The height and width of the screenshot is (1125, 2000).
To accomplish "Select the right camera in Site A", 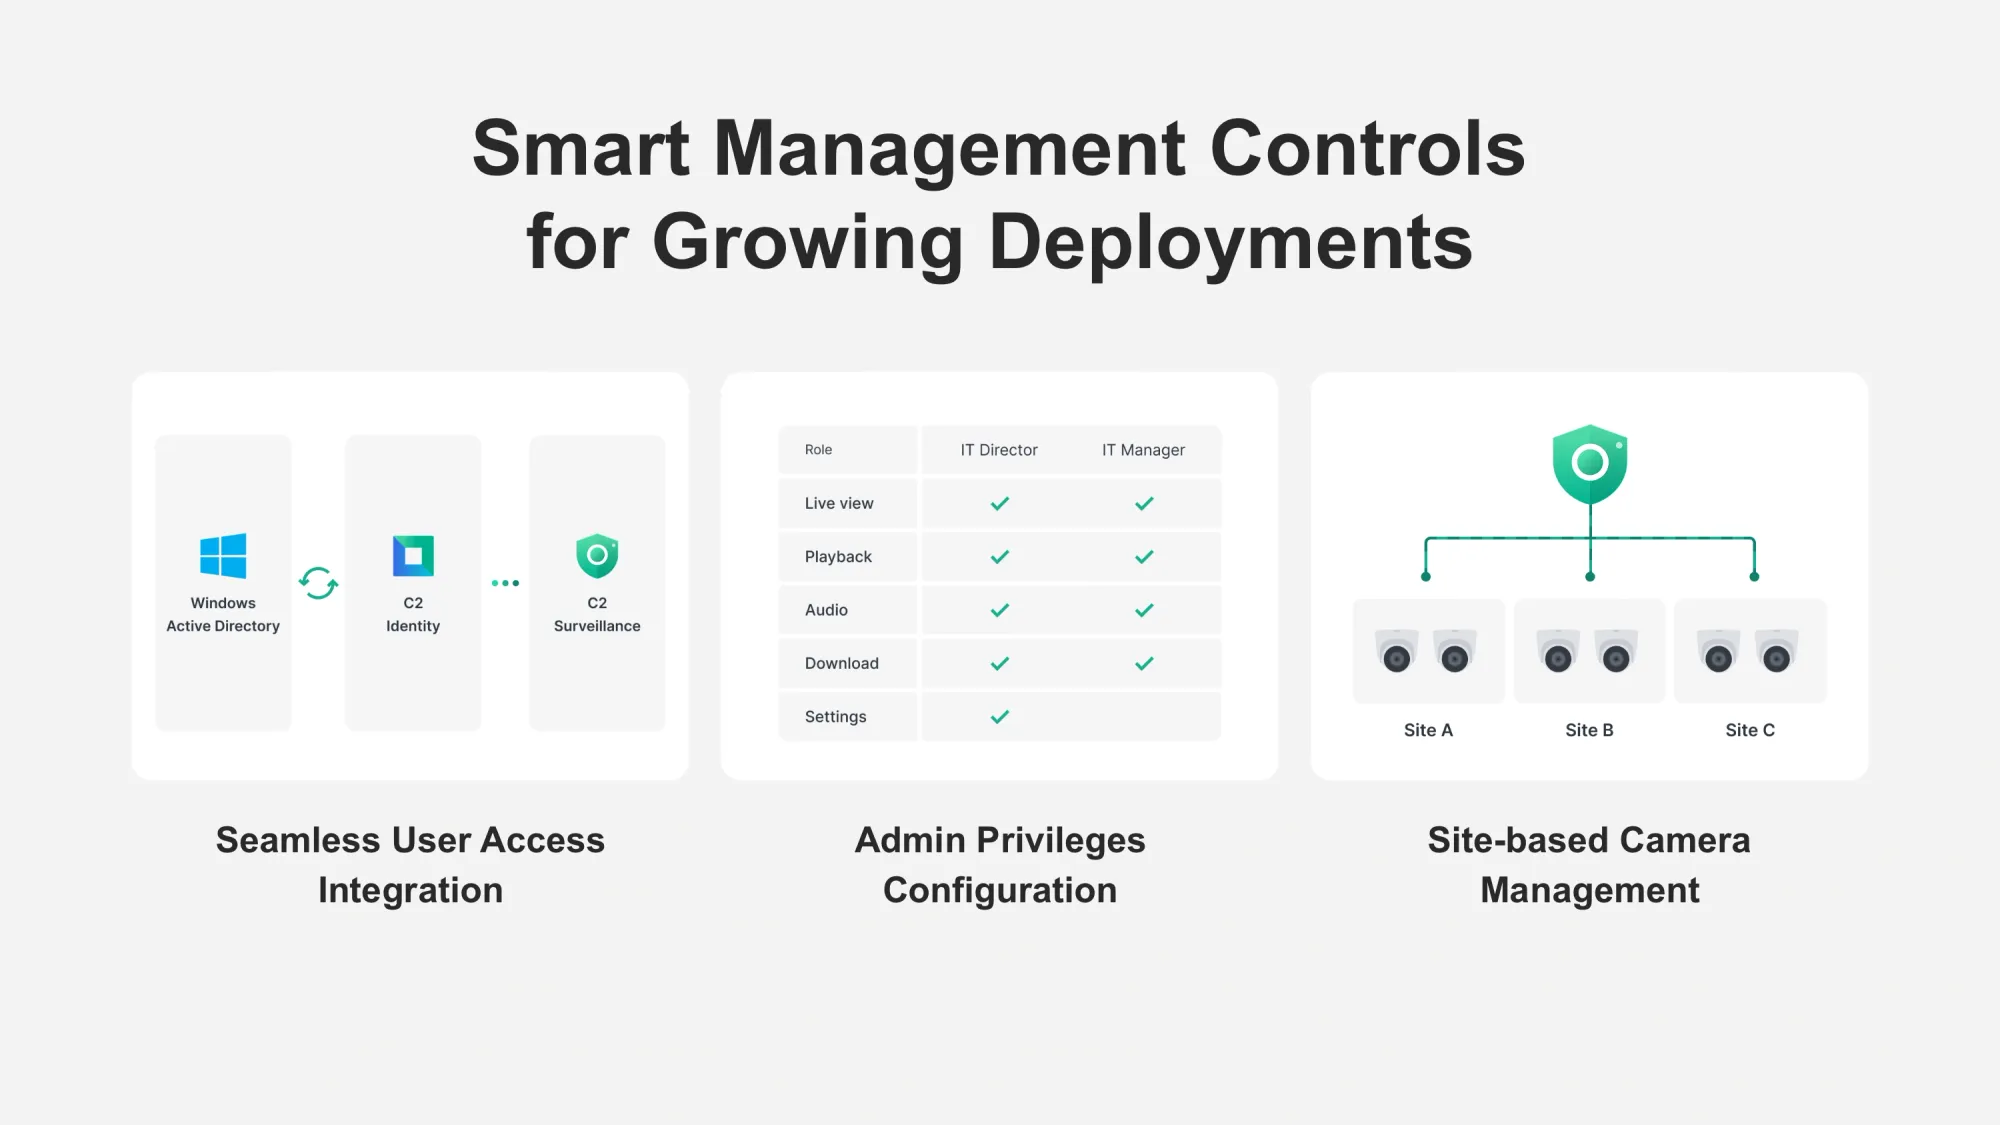I will coord(1455,650).
